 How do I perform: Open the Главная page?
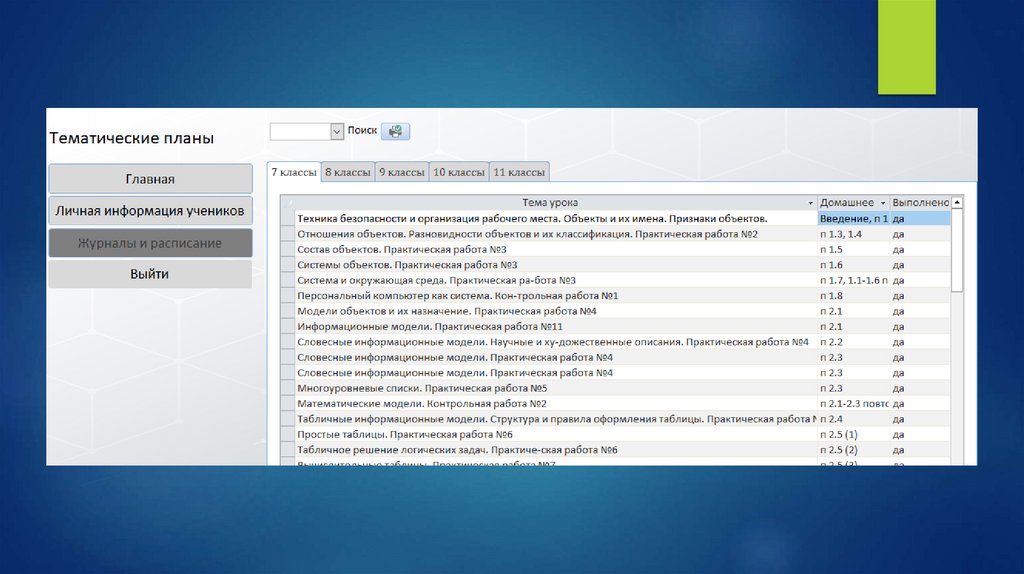click(x=150, y=179)
